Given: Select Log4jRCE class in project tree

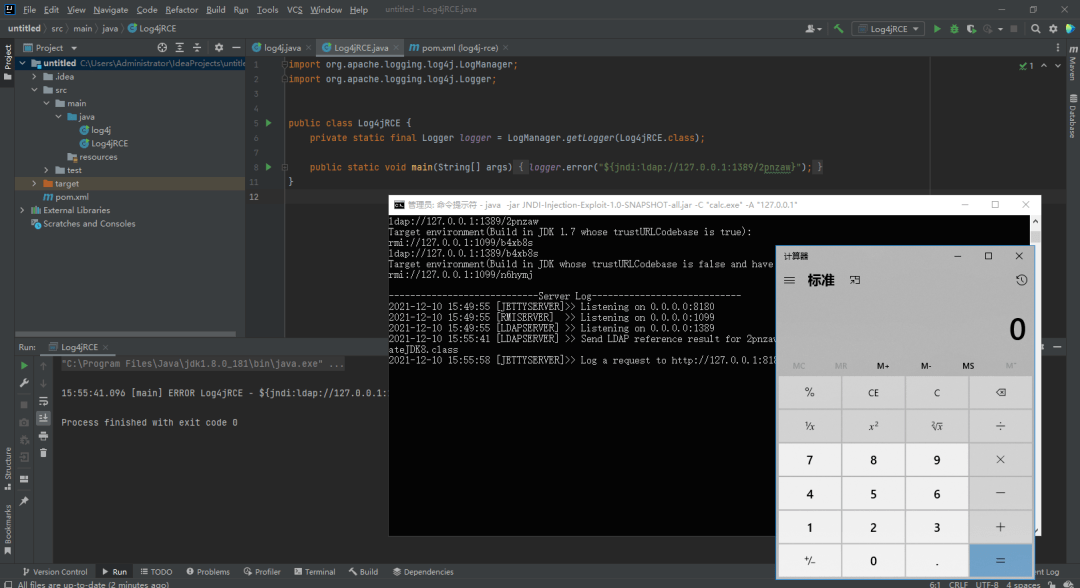Looking at the screenshot, I should pos(103,143).
